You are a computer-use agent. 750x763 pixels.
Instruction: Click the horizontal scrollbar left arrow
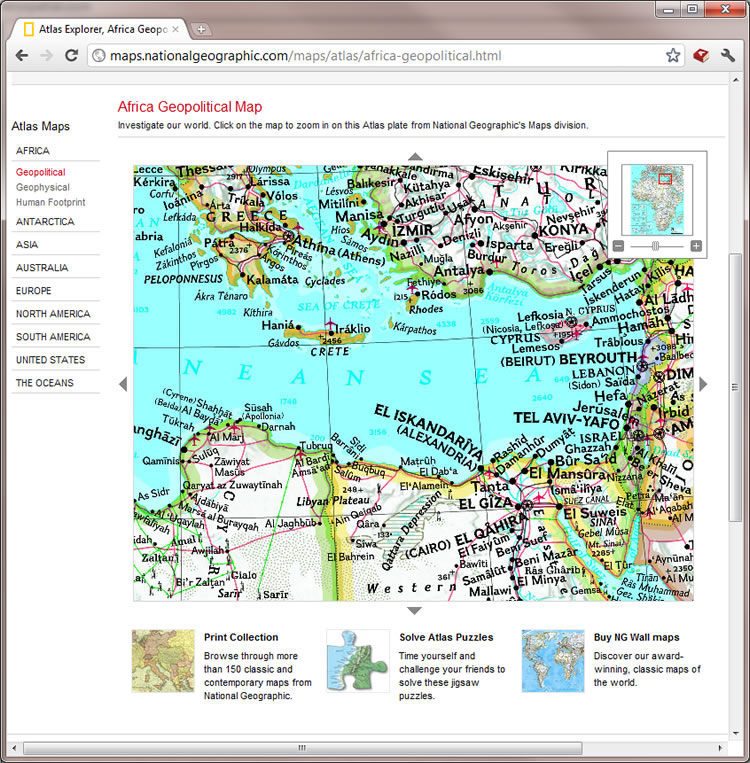point(14,748)
